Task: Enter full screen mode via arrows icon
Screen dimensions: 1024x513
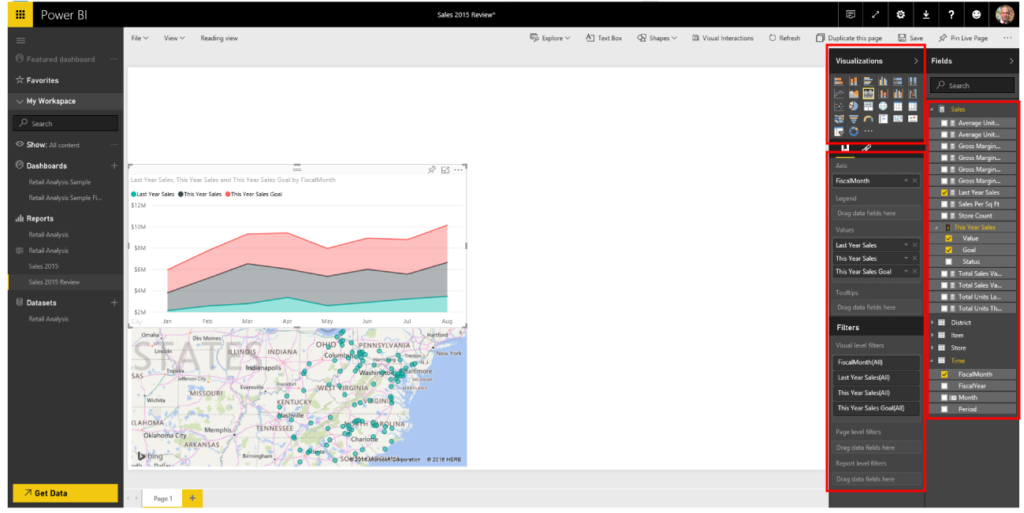Action: (x=875, y=14)
